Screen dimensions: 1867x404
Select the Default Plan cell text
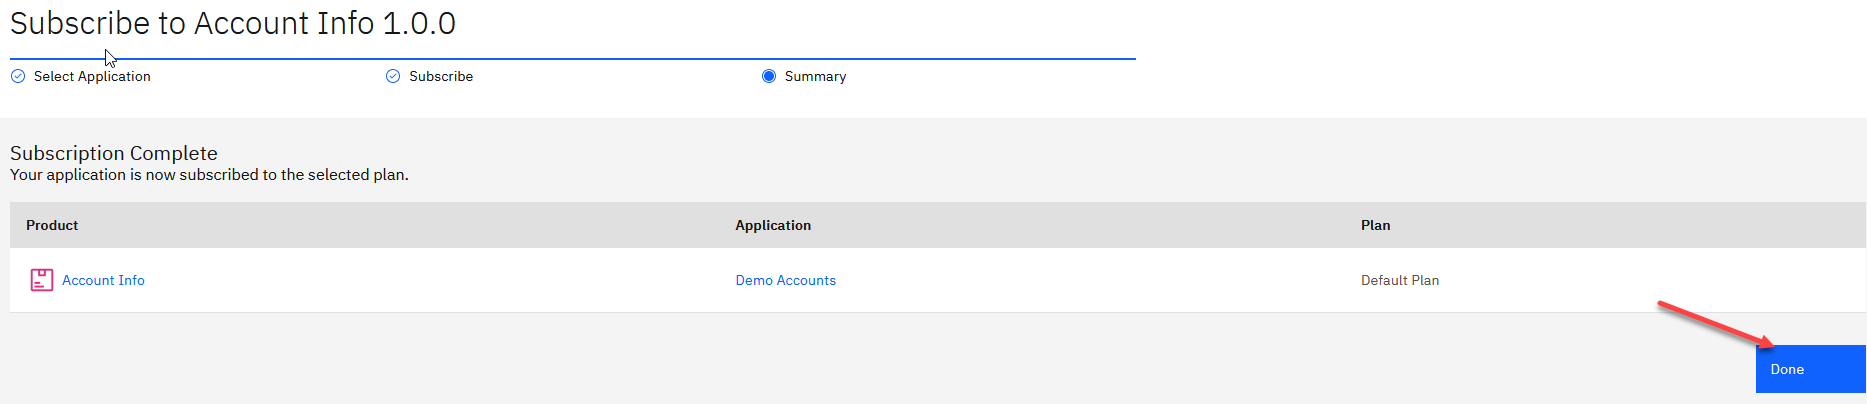click(1399, 280)
